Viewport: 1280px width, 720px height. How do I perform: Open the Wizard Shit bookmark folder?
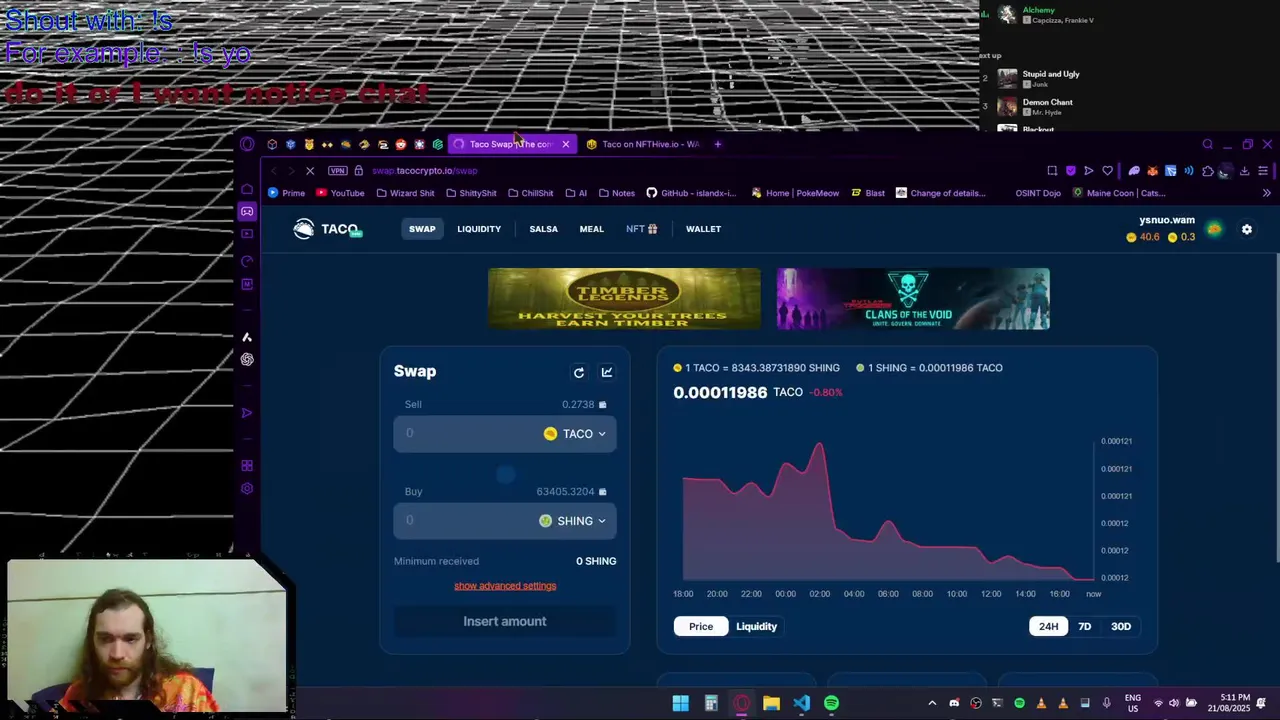[405, 193]
